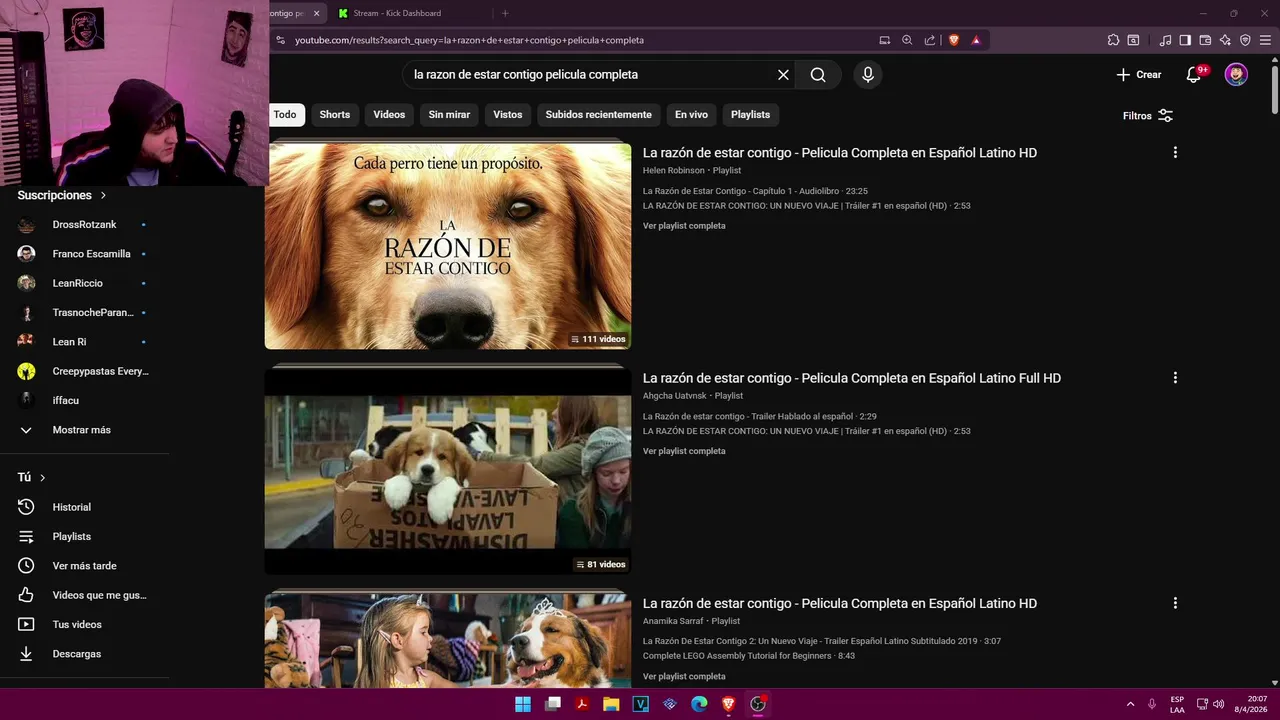Open Anamika Sarraf channel link
The height and width of the screenshot is (720, 1280).
[673, 621]
